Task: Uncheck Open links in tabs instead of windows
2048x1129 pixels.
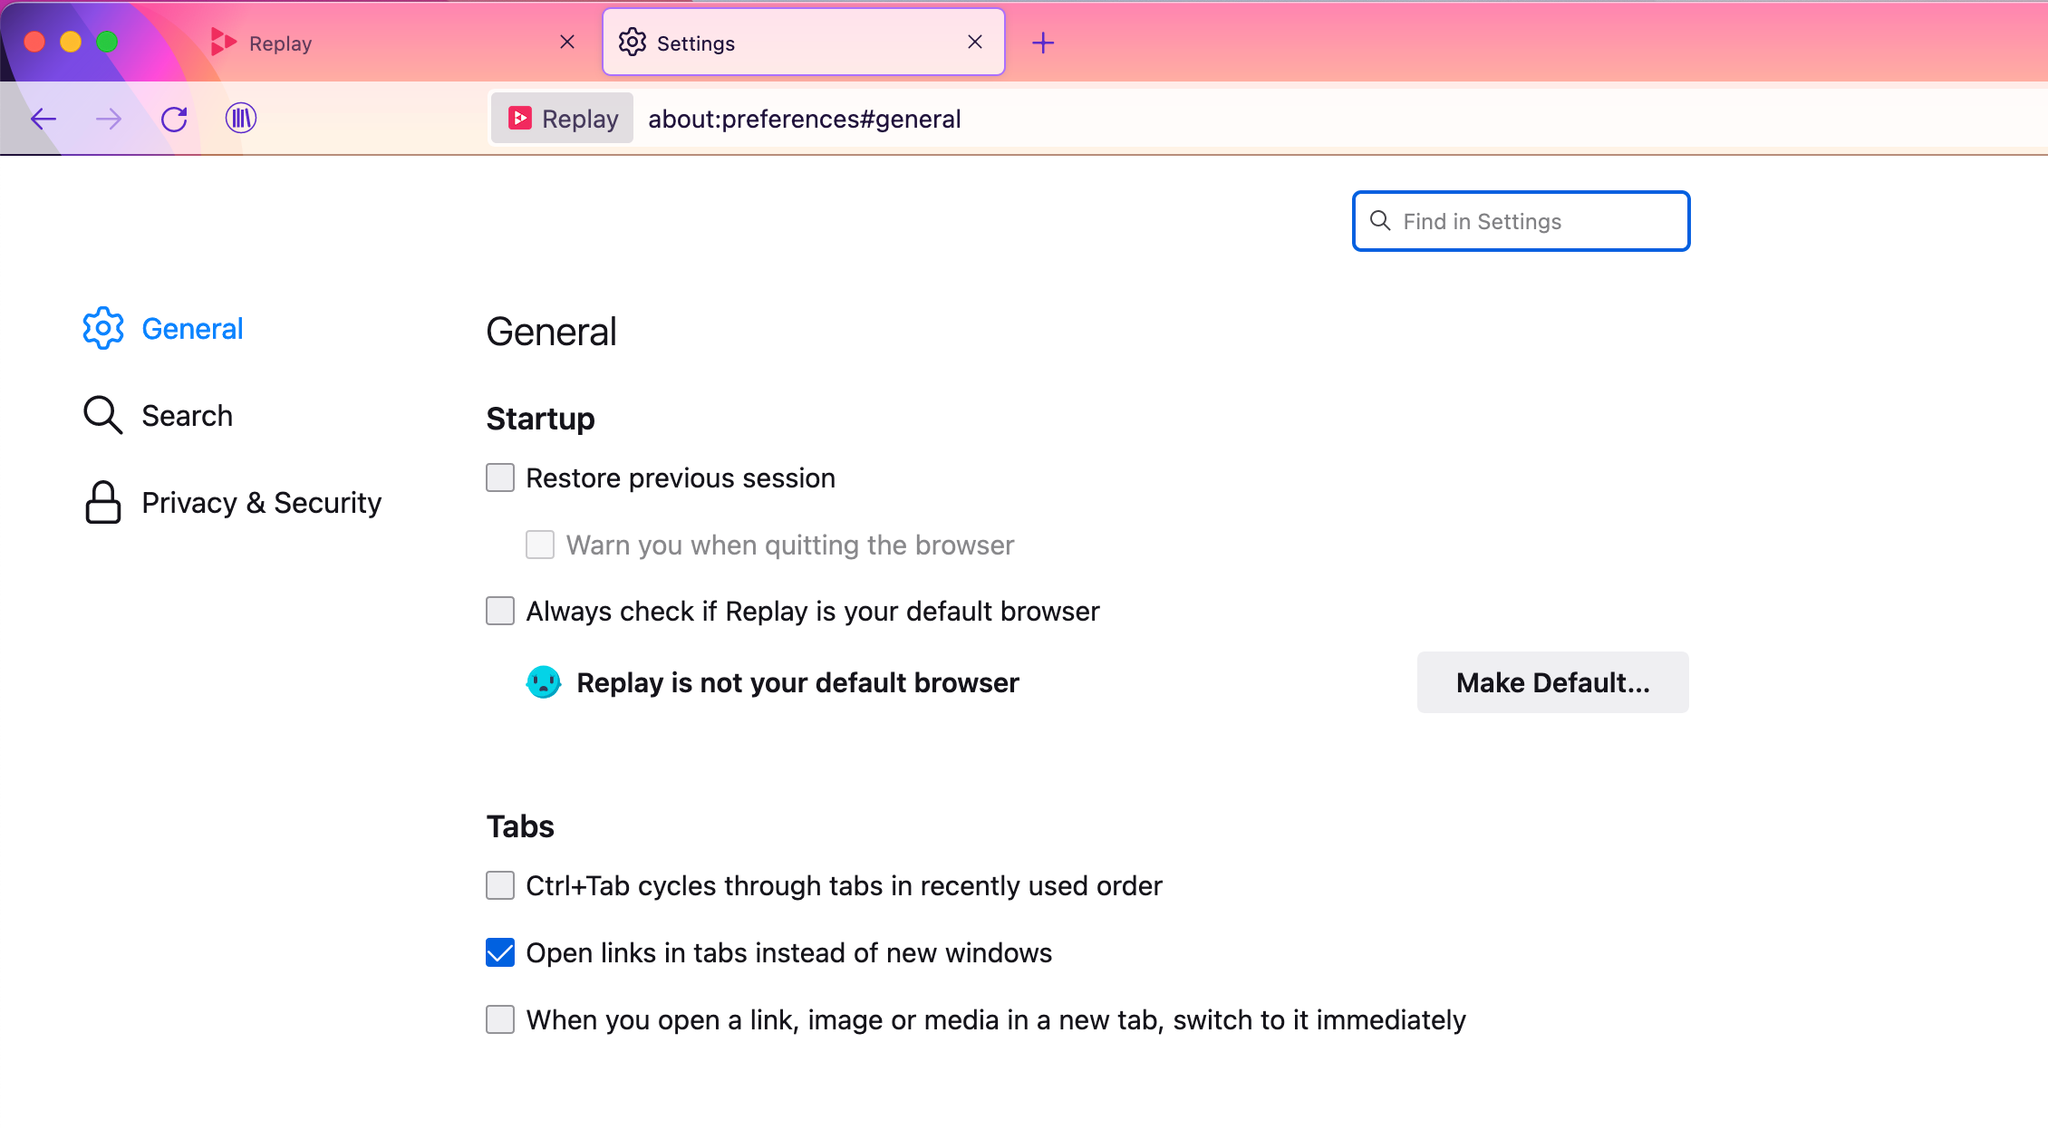Action: click(x=500, y=953)
